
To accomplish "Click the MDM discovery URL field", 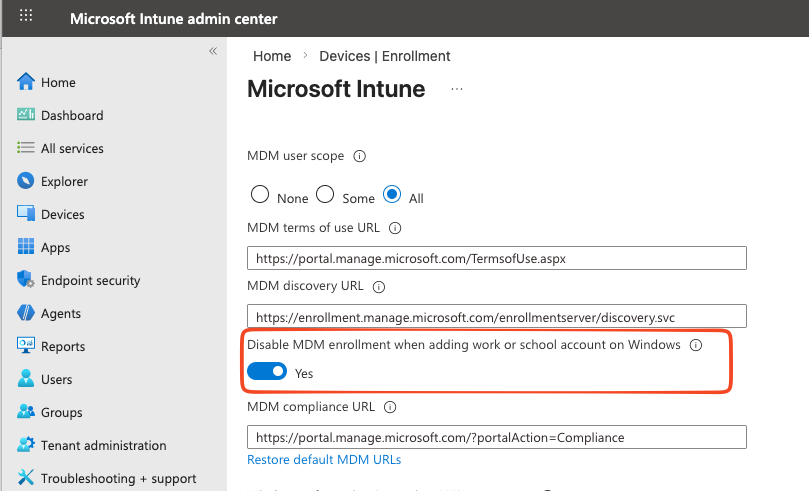I will [x=497, y=317].
